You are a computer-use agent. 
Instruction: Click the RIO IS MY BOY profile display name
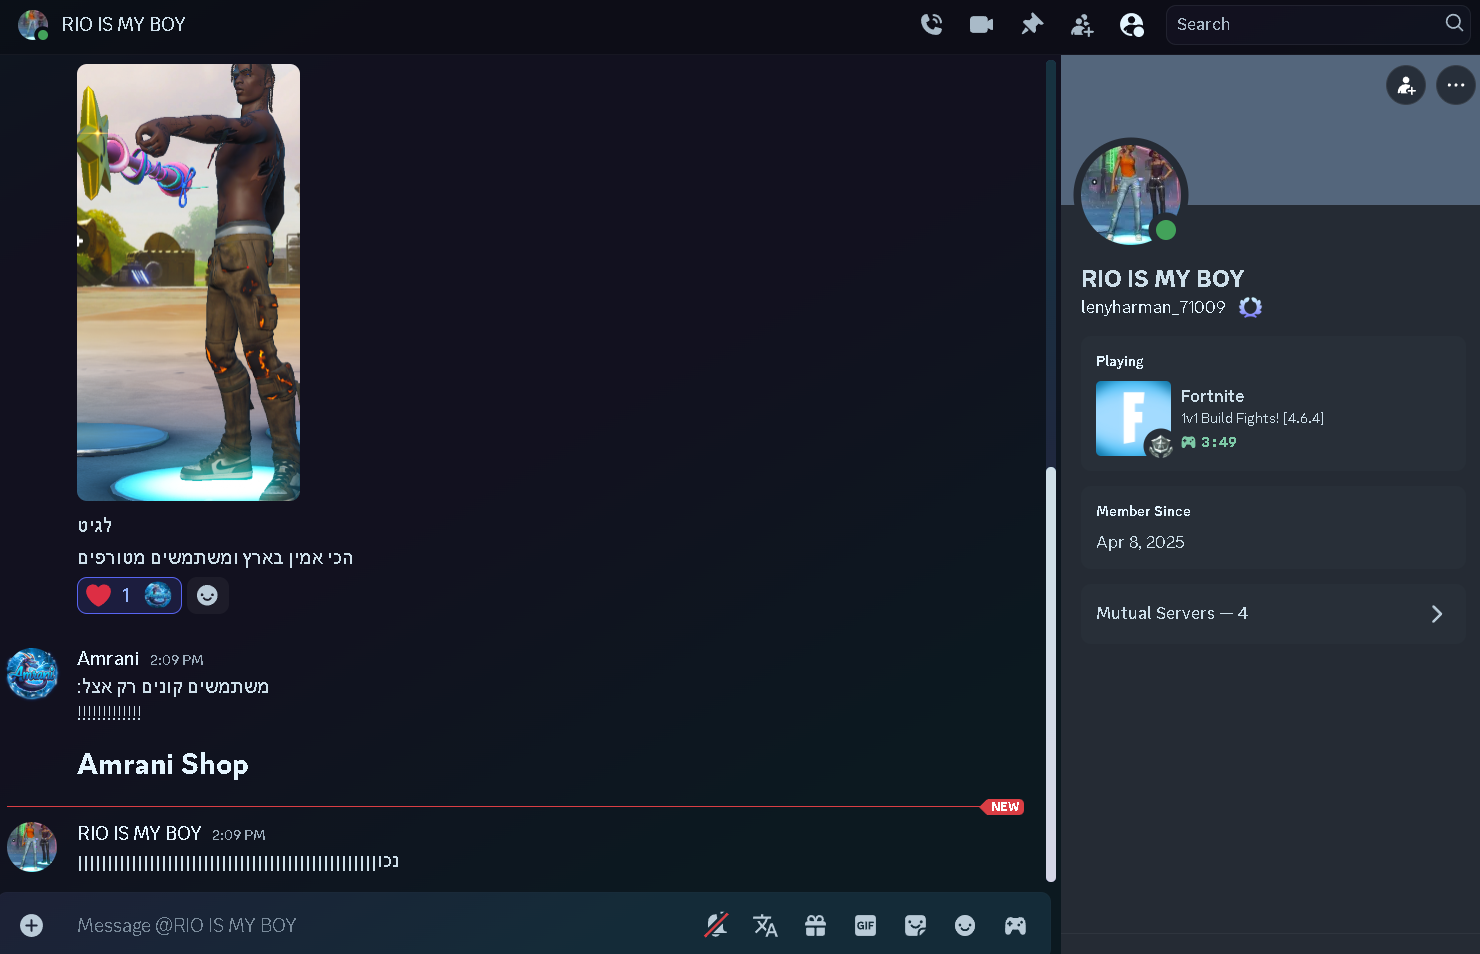point(1162,278)
